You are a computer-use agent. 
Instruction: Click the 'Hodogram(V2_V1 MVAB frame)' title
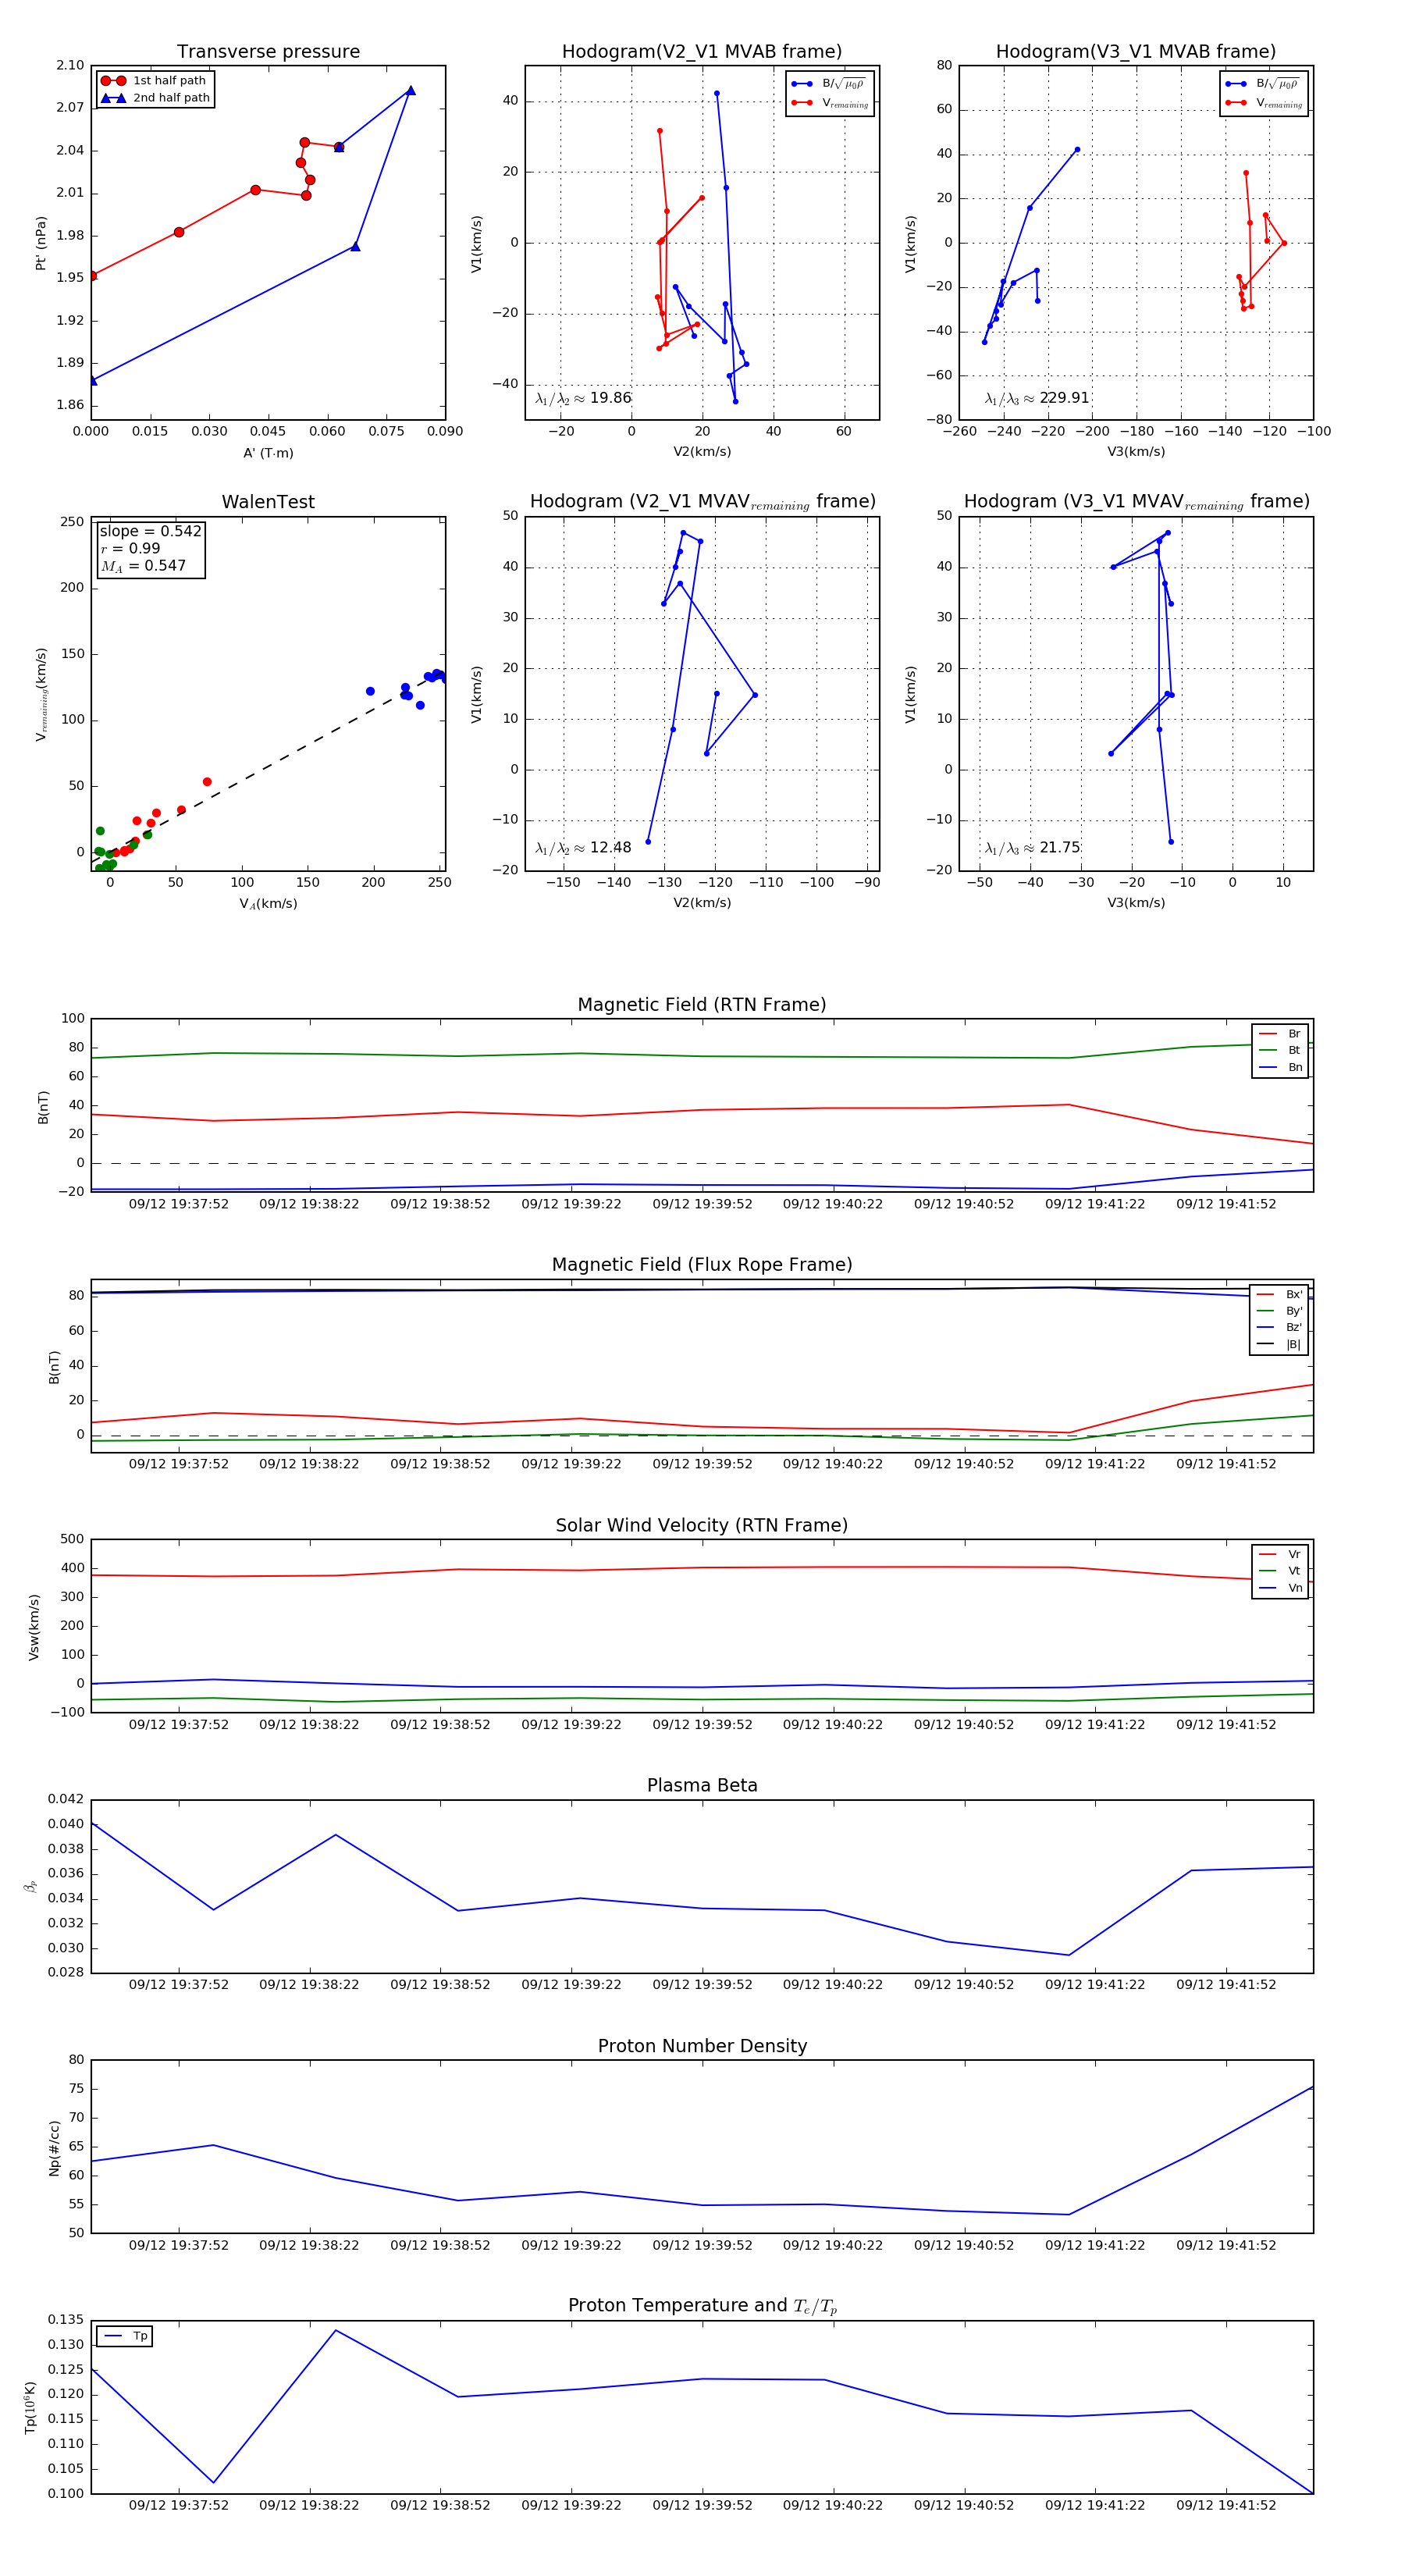702,52
